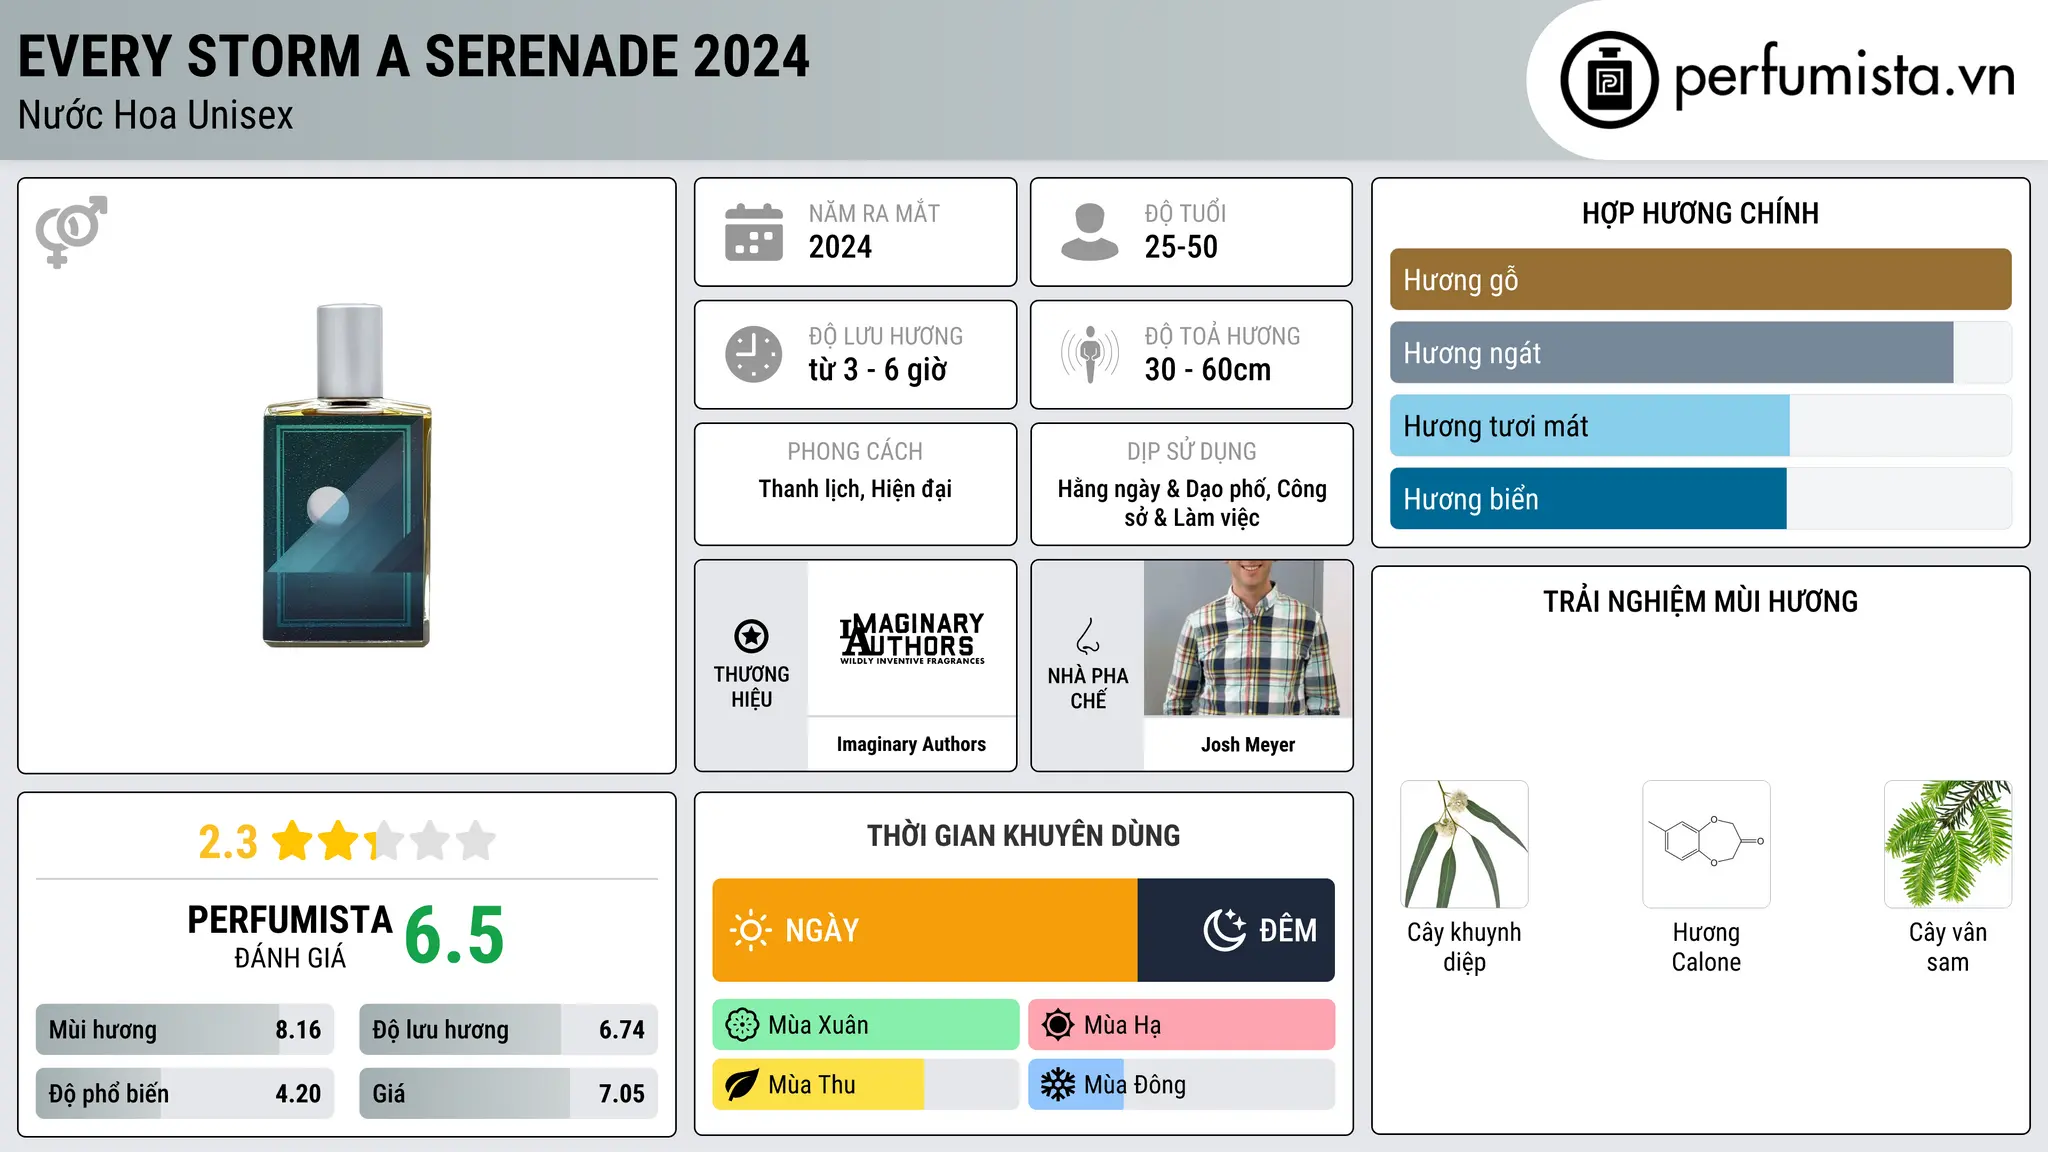Click the leaf icon for Mùa Thu

(x=742, y=1085)
